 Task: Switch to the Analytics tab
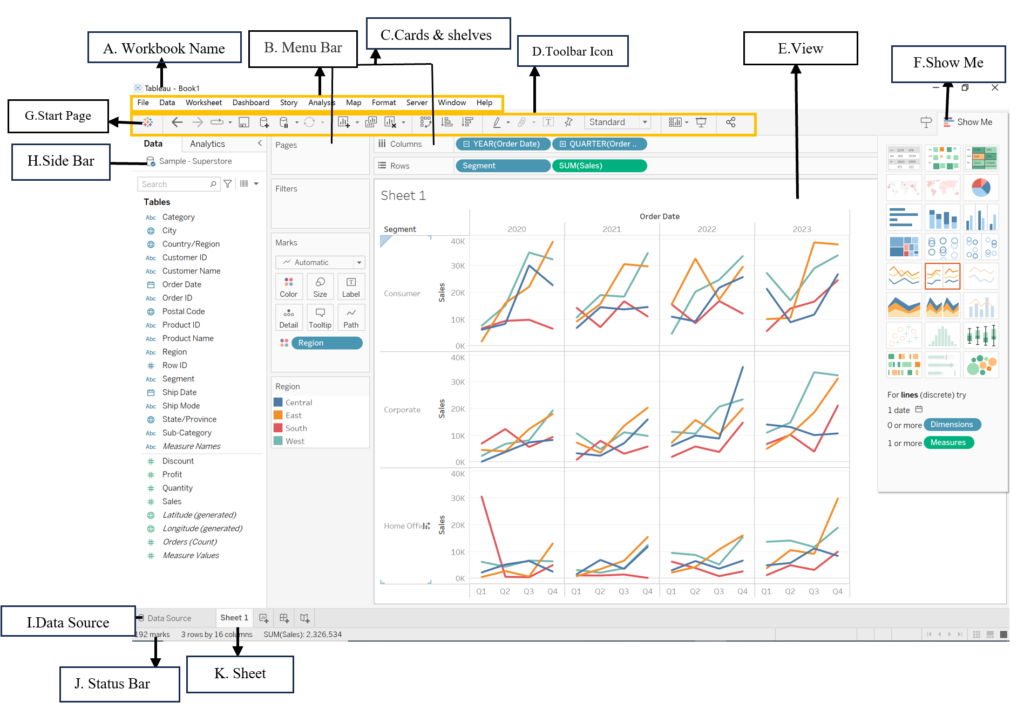208,144
